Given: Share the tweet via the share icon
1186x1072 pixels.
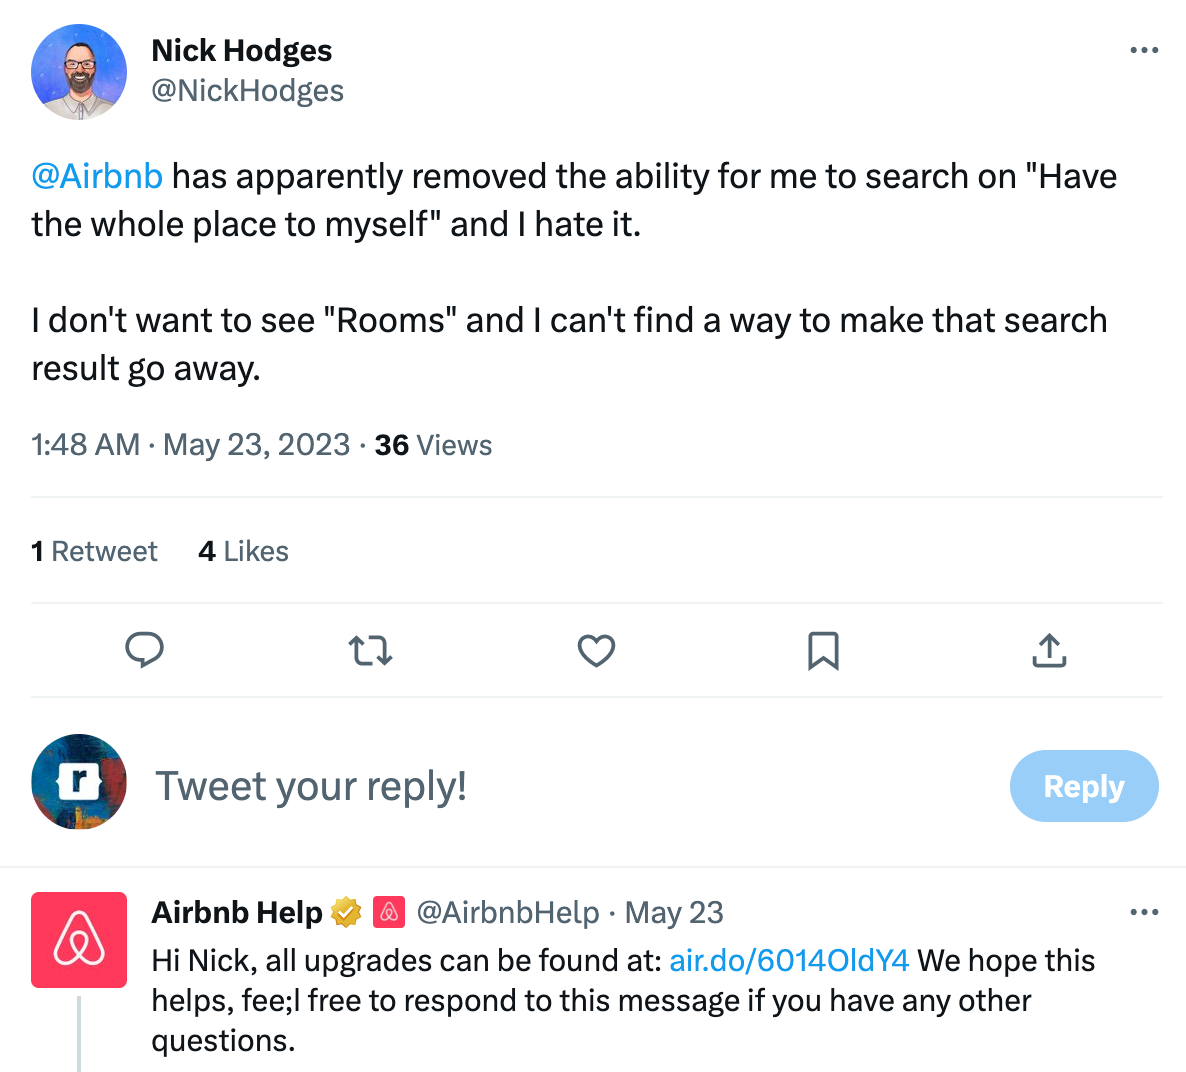Looking at the screenshot, I should (x=1048, y=650).
